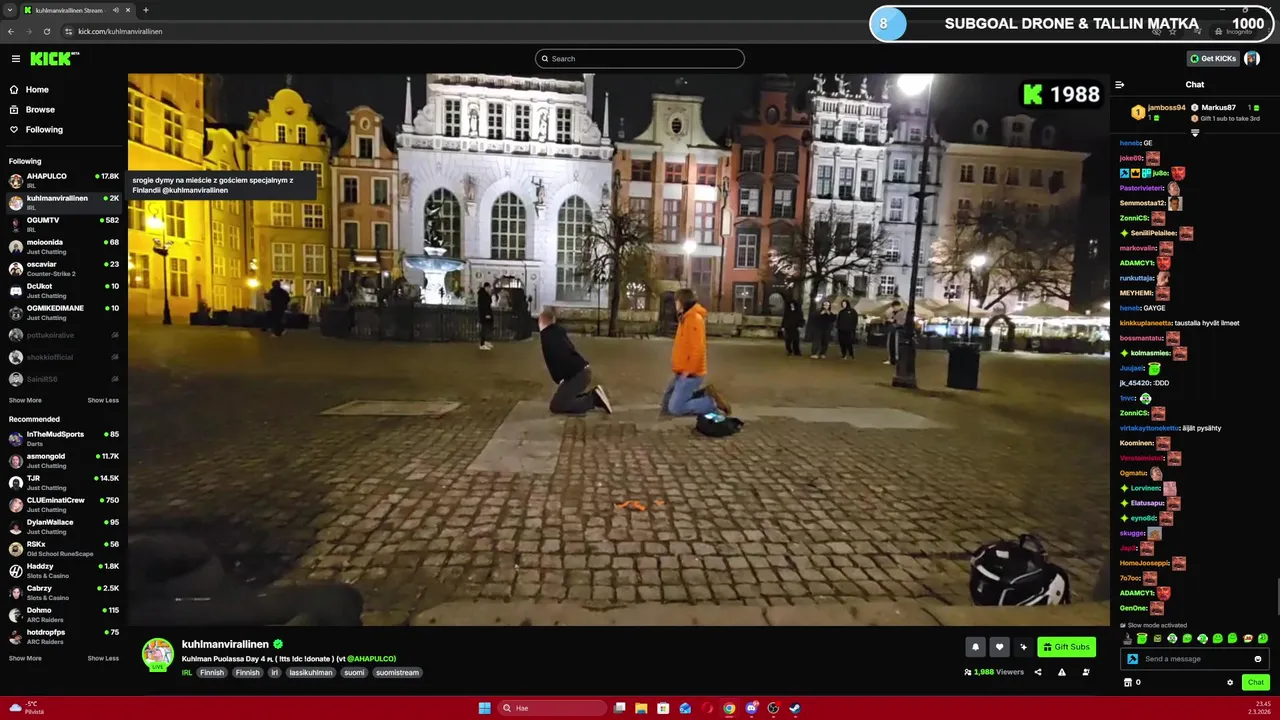
Task: Click Show More under Recommended
Action: [x=25, y=658]
